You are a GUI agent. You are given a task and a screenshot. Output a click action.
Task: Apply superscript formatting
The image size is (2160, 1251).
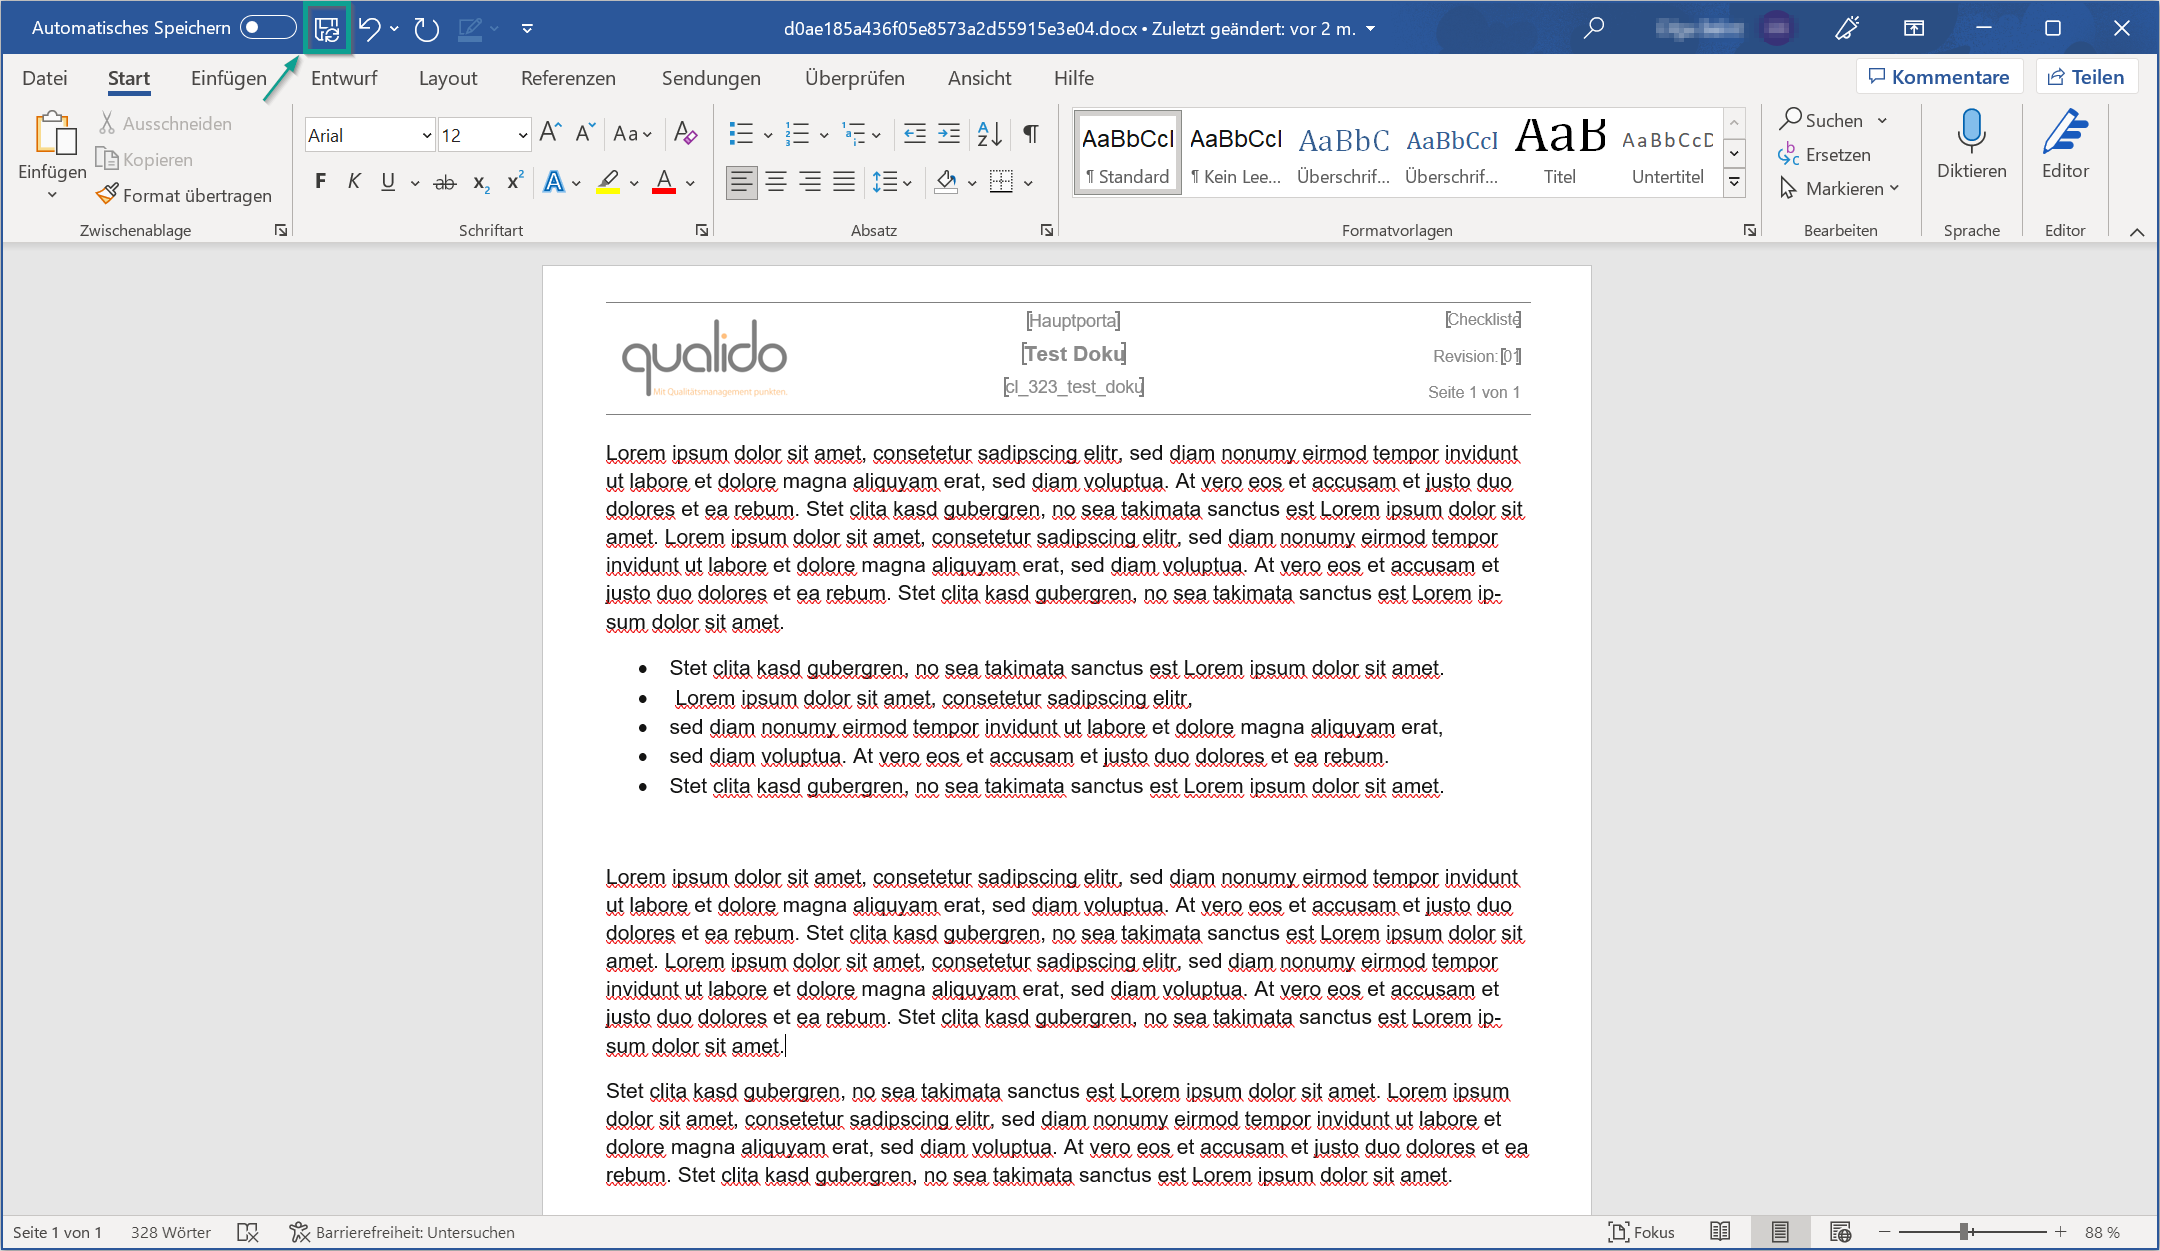[515, 182]
